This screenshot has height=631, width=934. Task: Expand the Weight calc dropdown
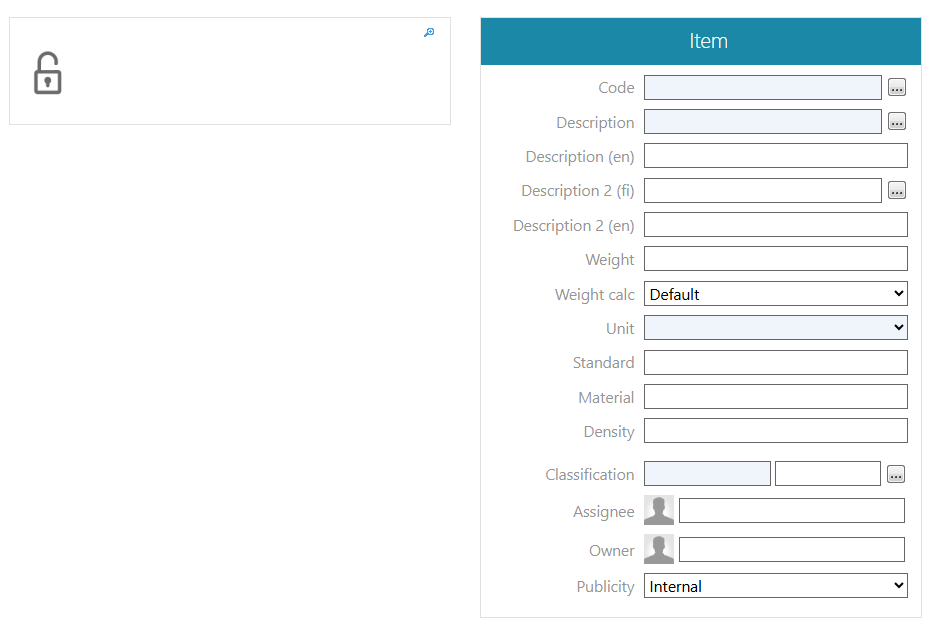point(775,294)
